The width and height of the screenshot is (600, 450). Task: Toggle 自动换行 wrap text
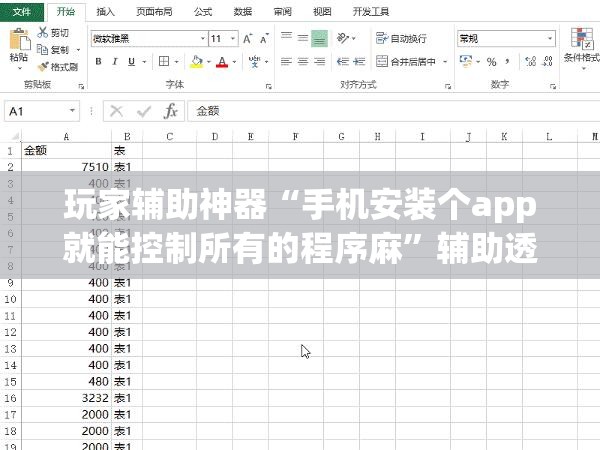point(401,38)
